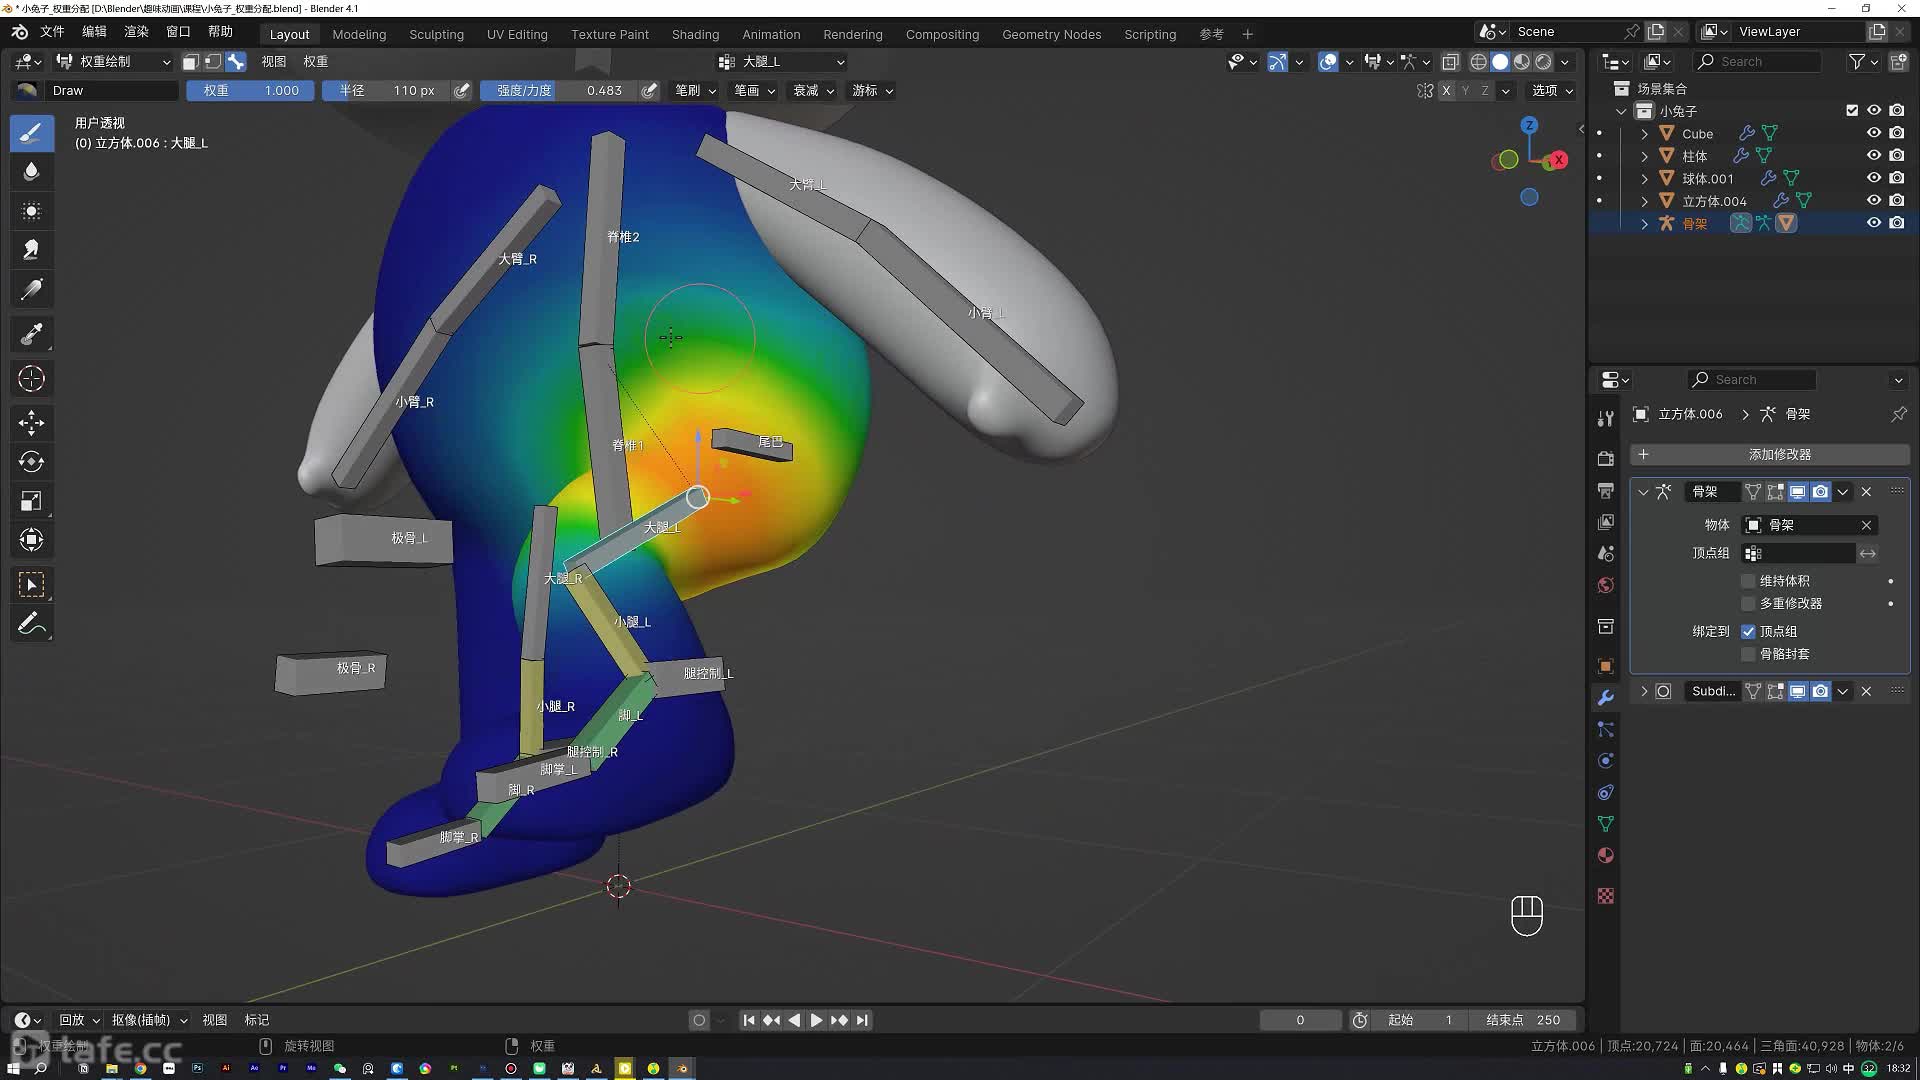Open the 权重绘制 mode dropdown
The image size is (1920, 1080).
114,62
